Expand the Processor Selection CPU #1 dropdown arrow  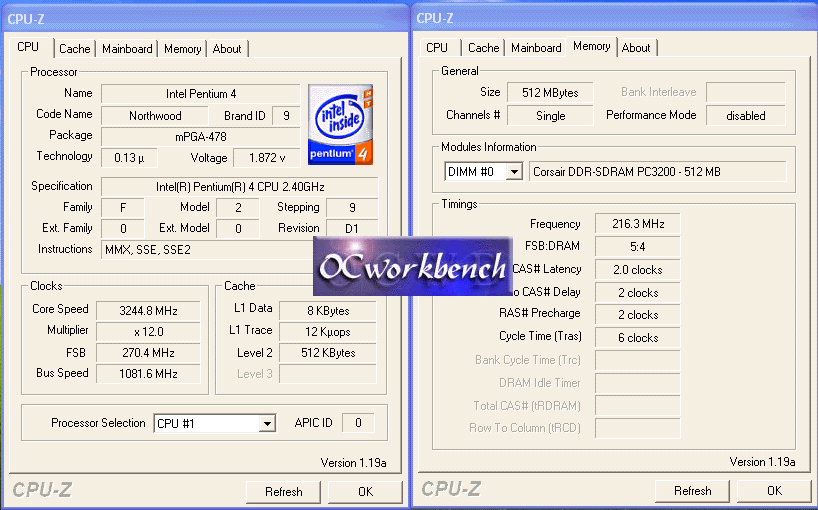click(x=267, y=423)
